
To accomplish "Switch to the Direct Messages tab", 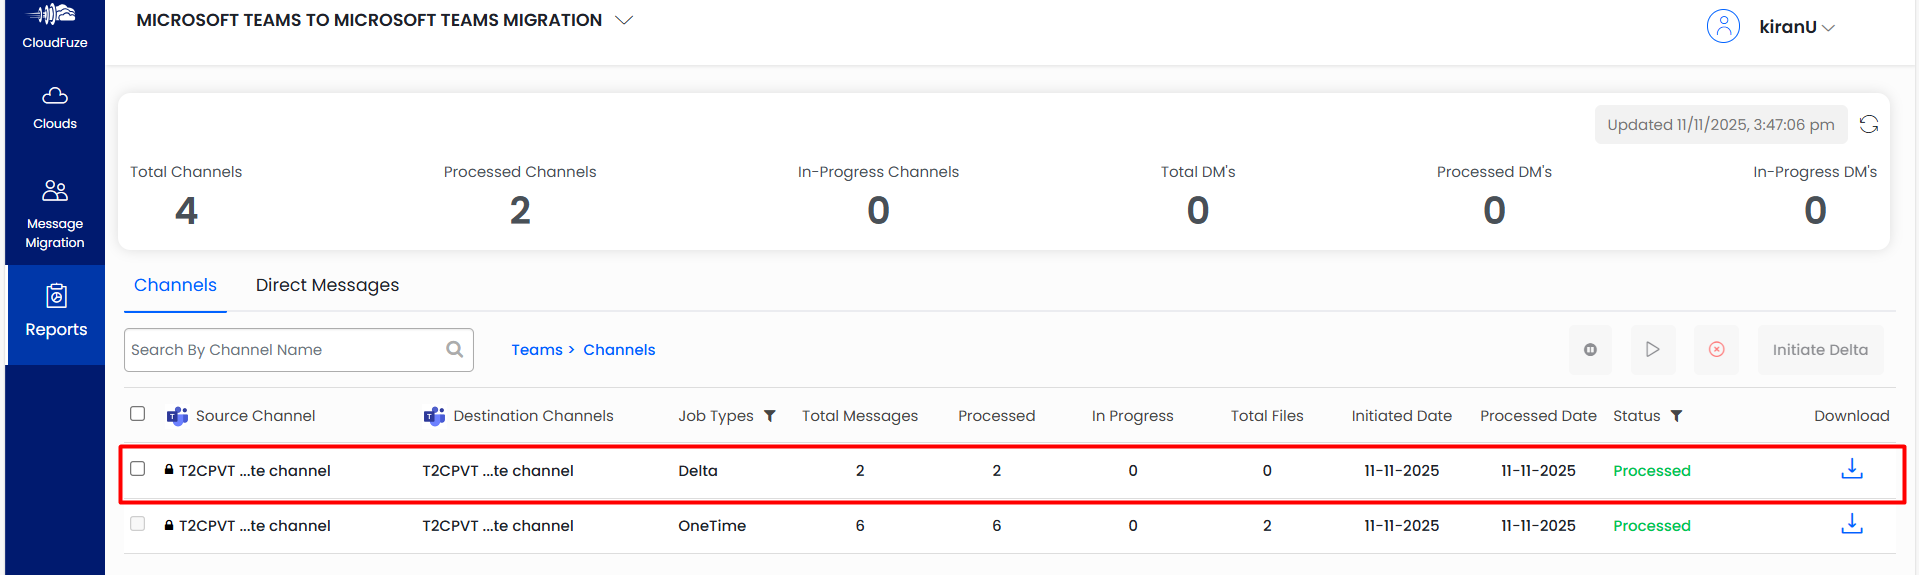I will pos(327,285).
